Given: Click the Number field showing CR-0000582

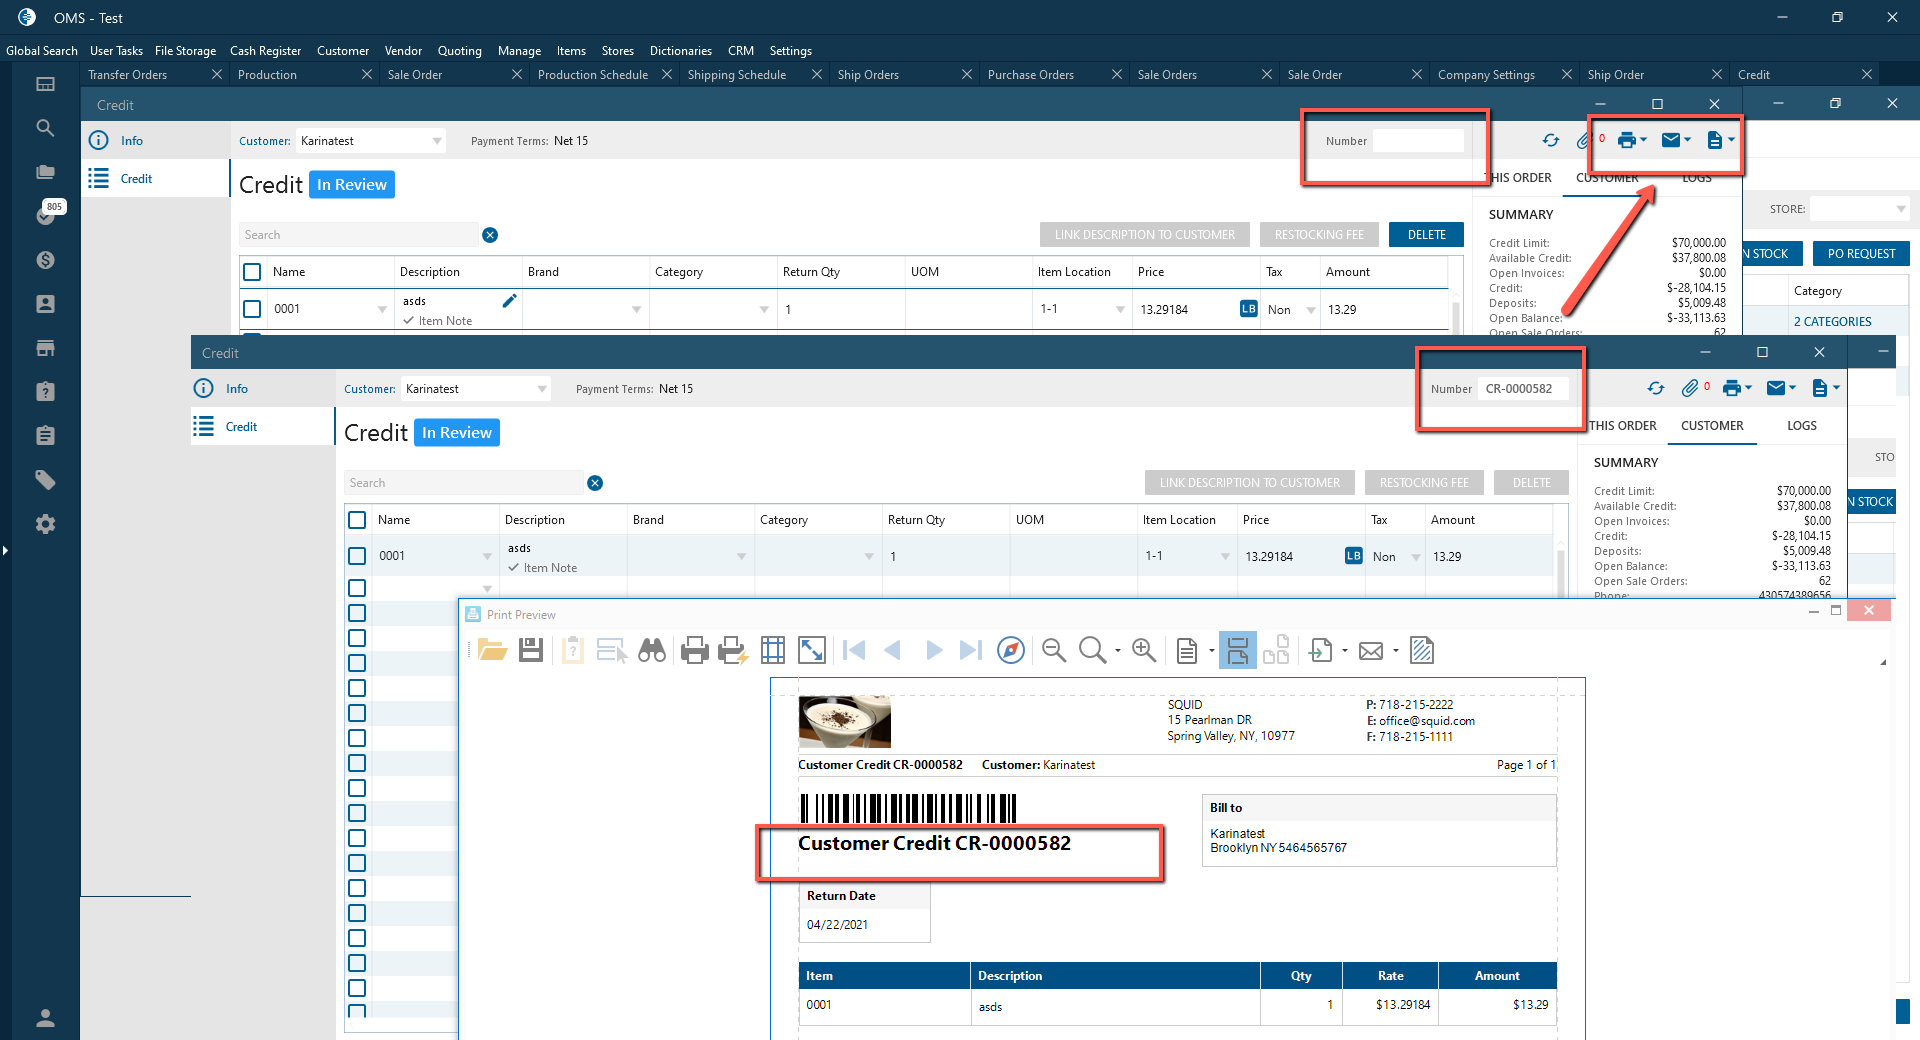Looking at the screenshot, I should tap(1525, 389).
